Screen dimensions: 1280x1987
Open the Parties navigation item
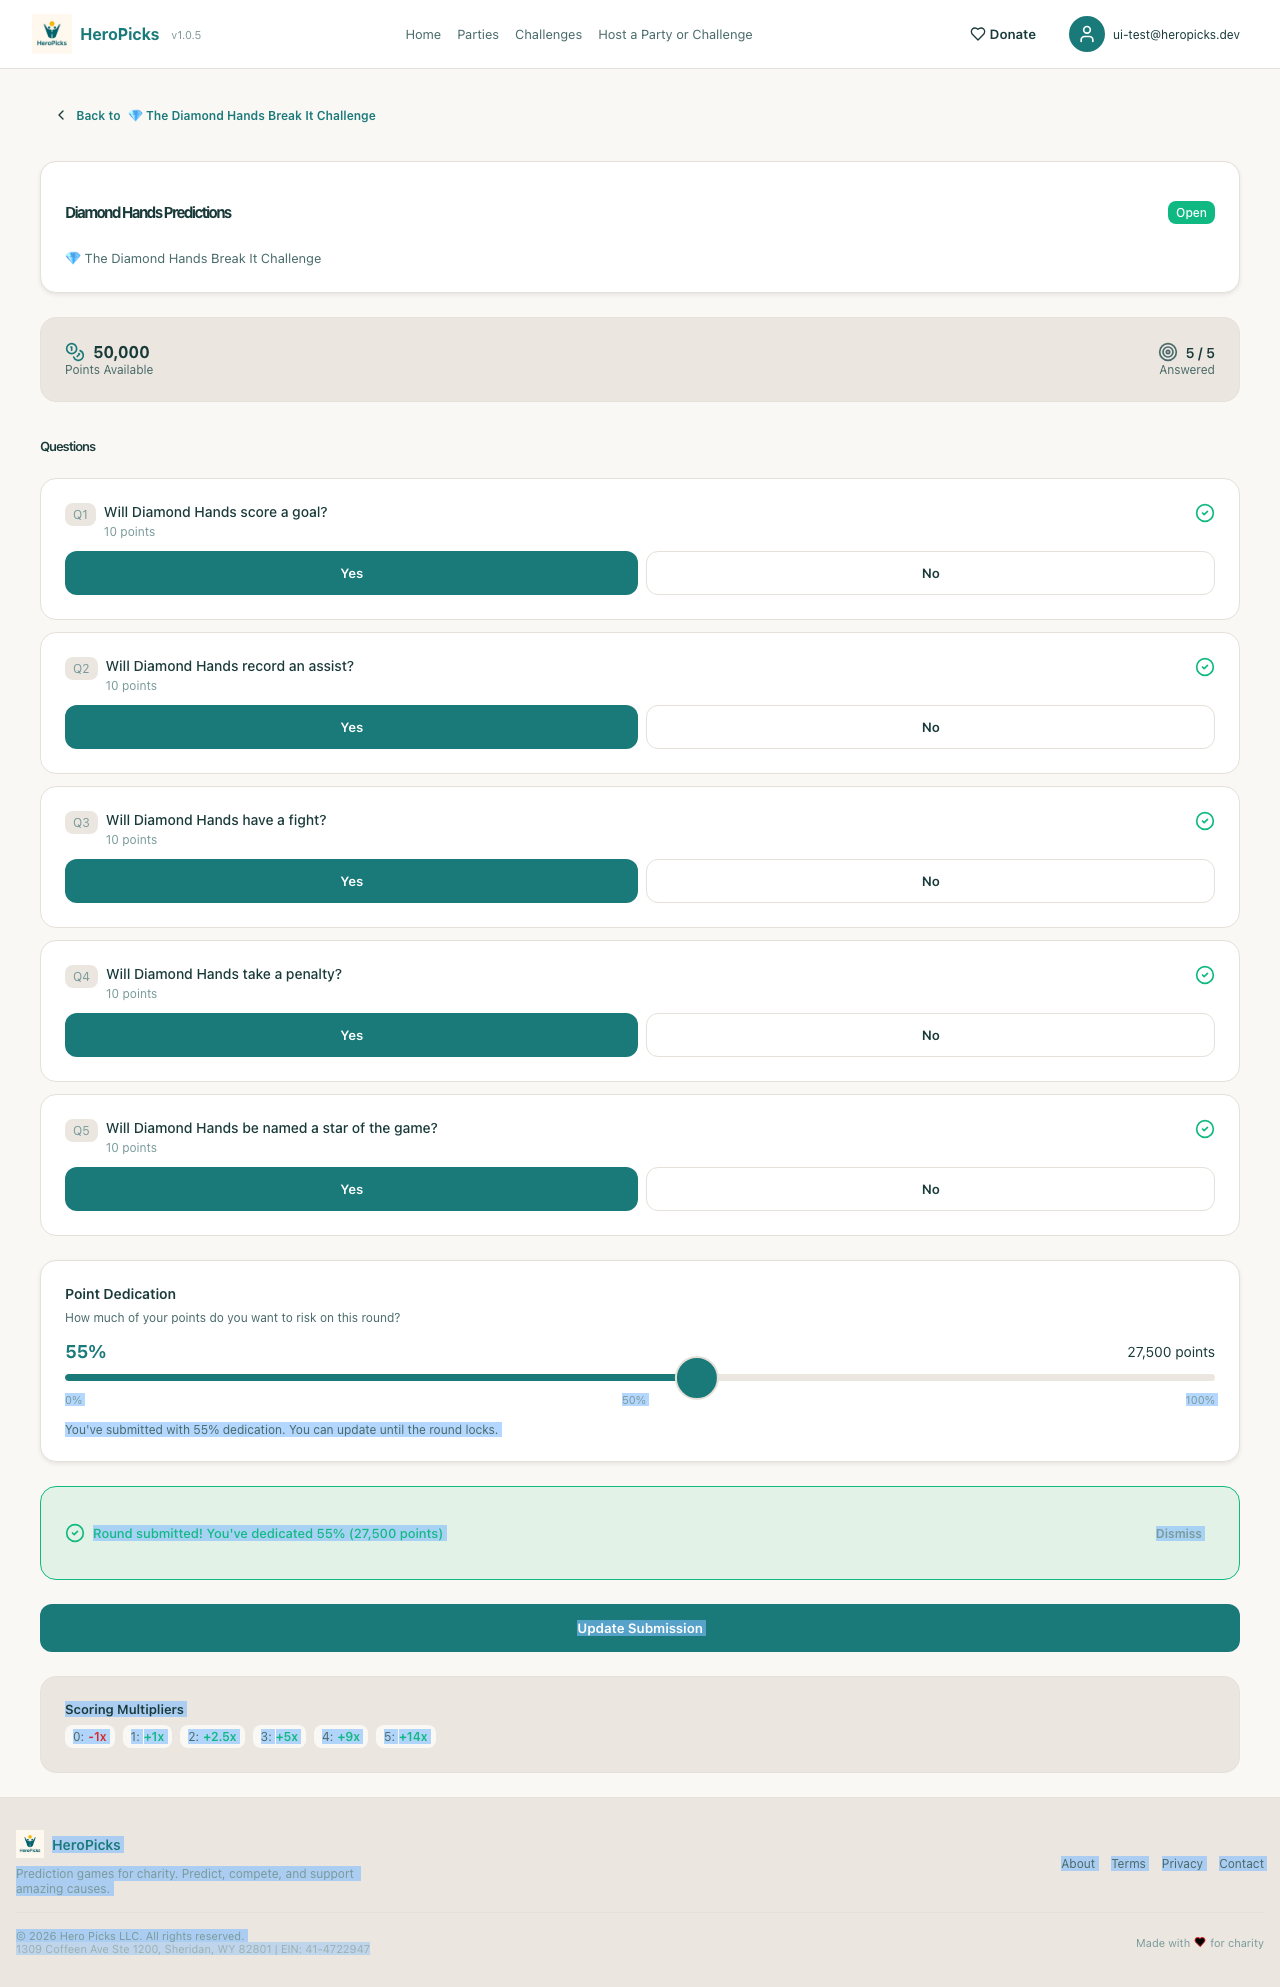pyautogui.click(x=478, y=35)
